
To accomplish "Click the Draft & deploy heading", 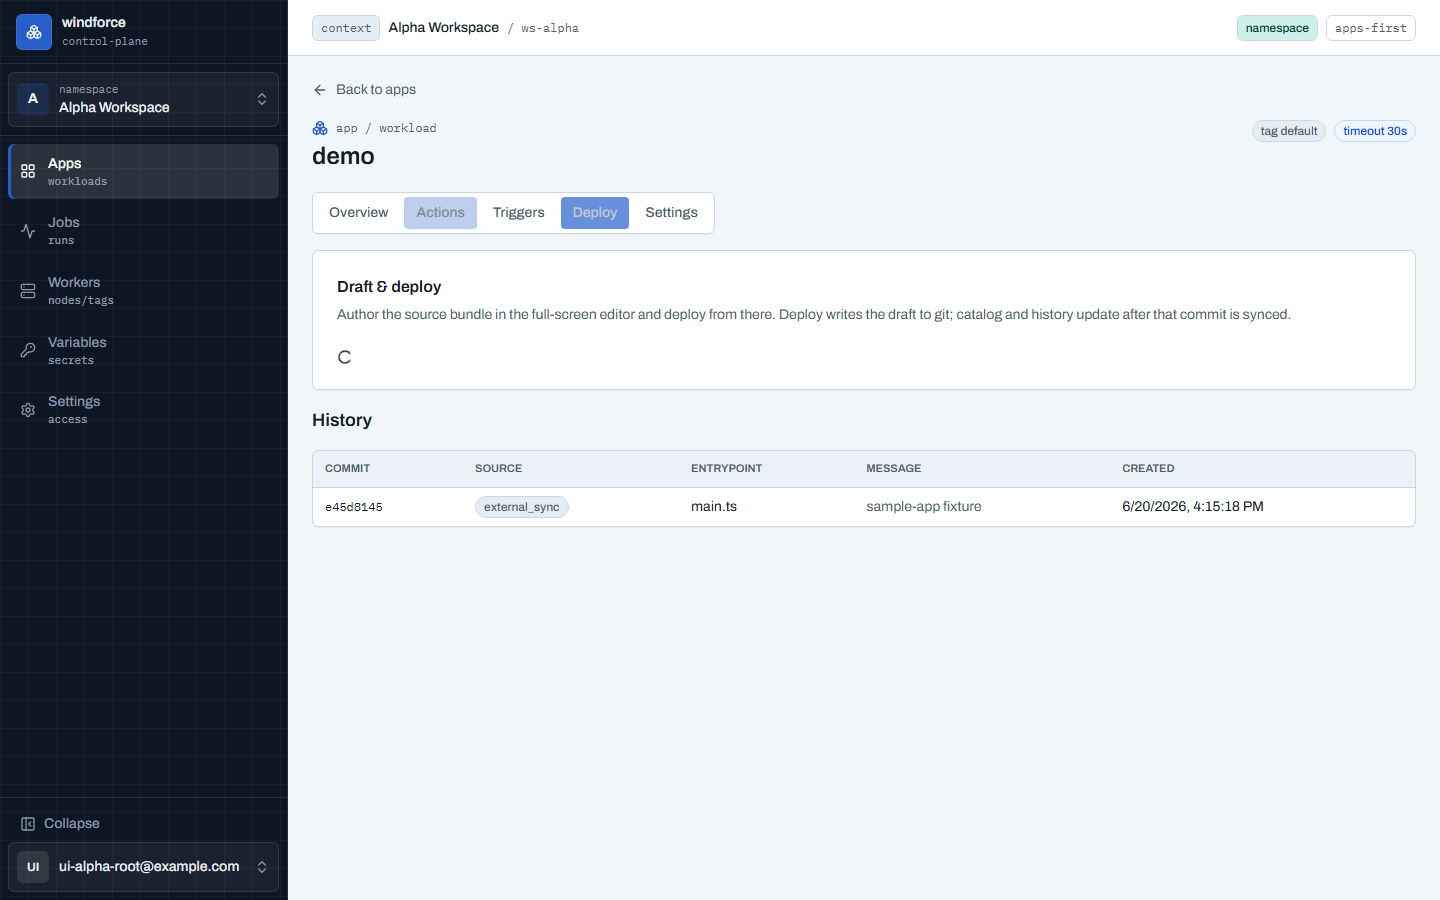I will (x=389, y=287).
